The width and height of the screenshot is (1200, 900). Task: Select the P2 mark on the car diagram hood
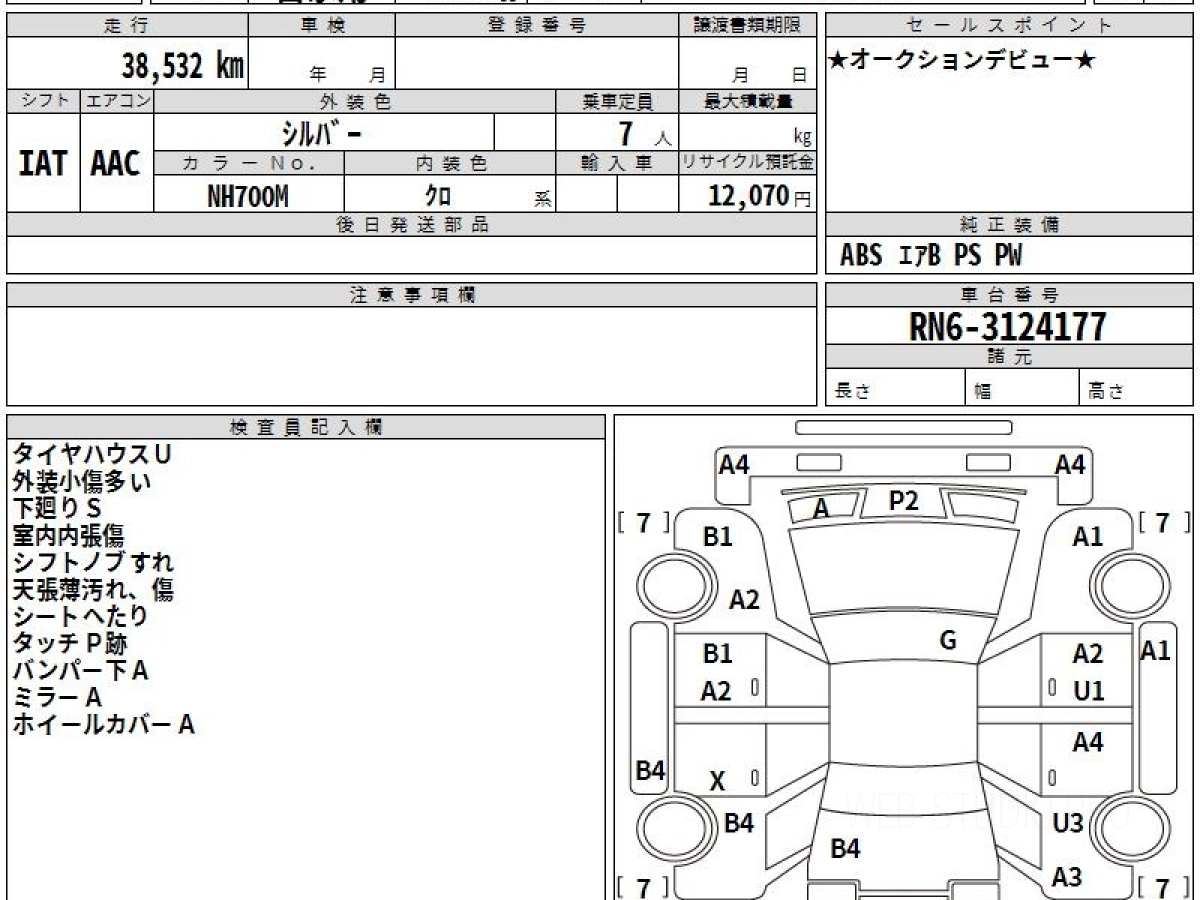[x=903, y=501]
